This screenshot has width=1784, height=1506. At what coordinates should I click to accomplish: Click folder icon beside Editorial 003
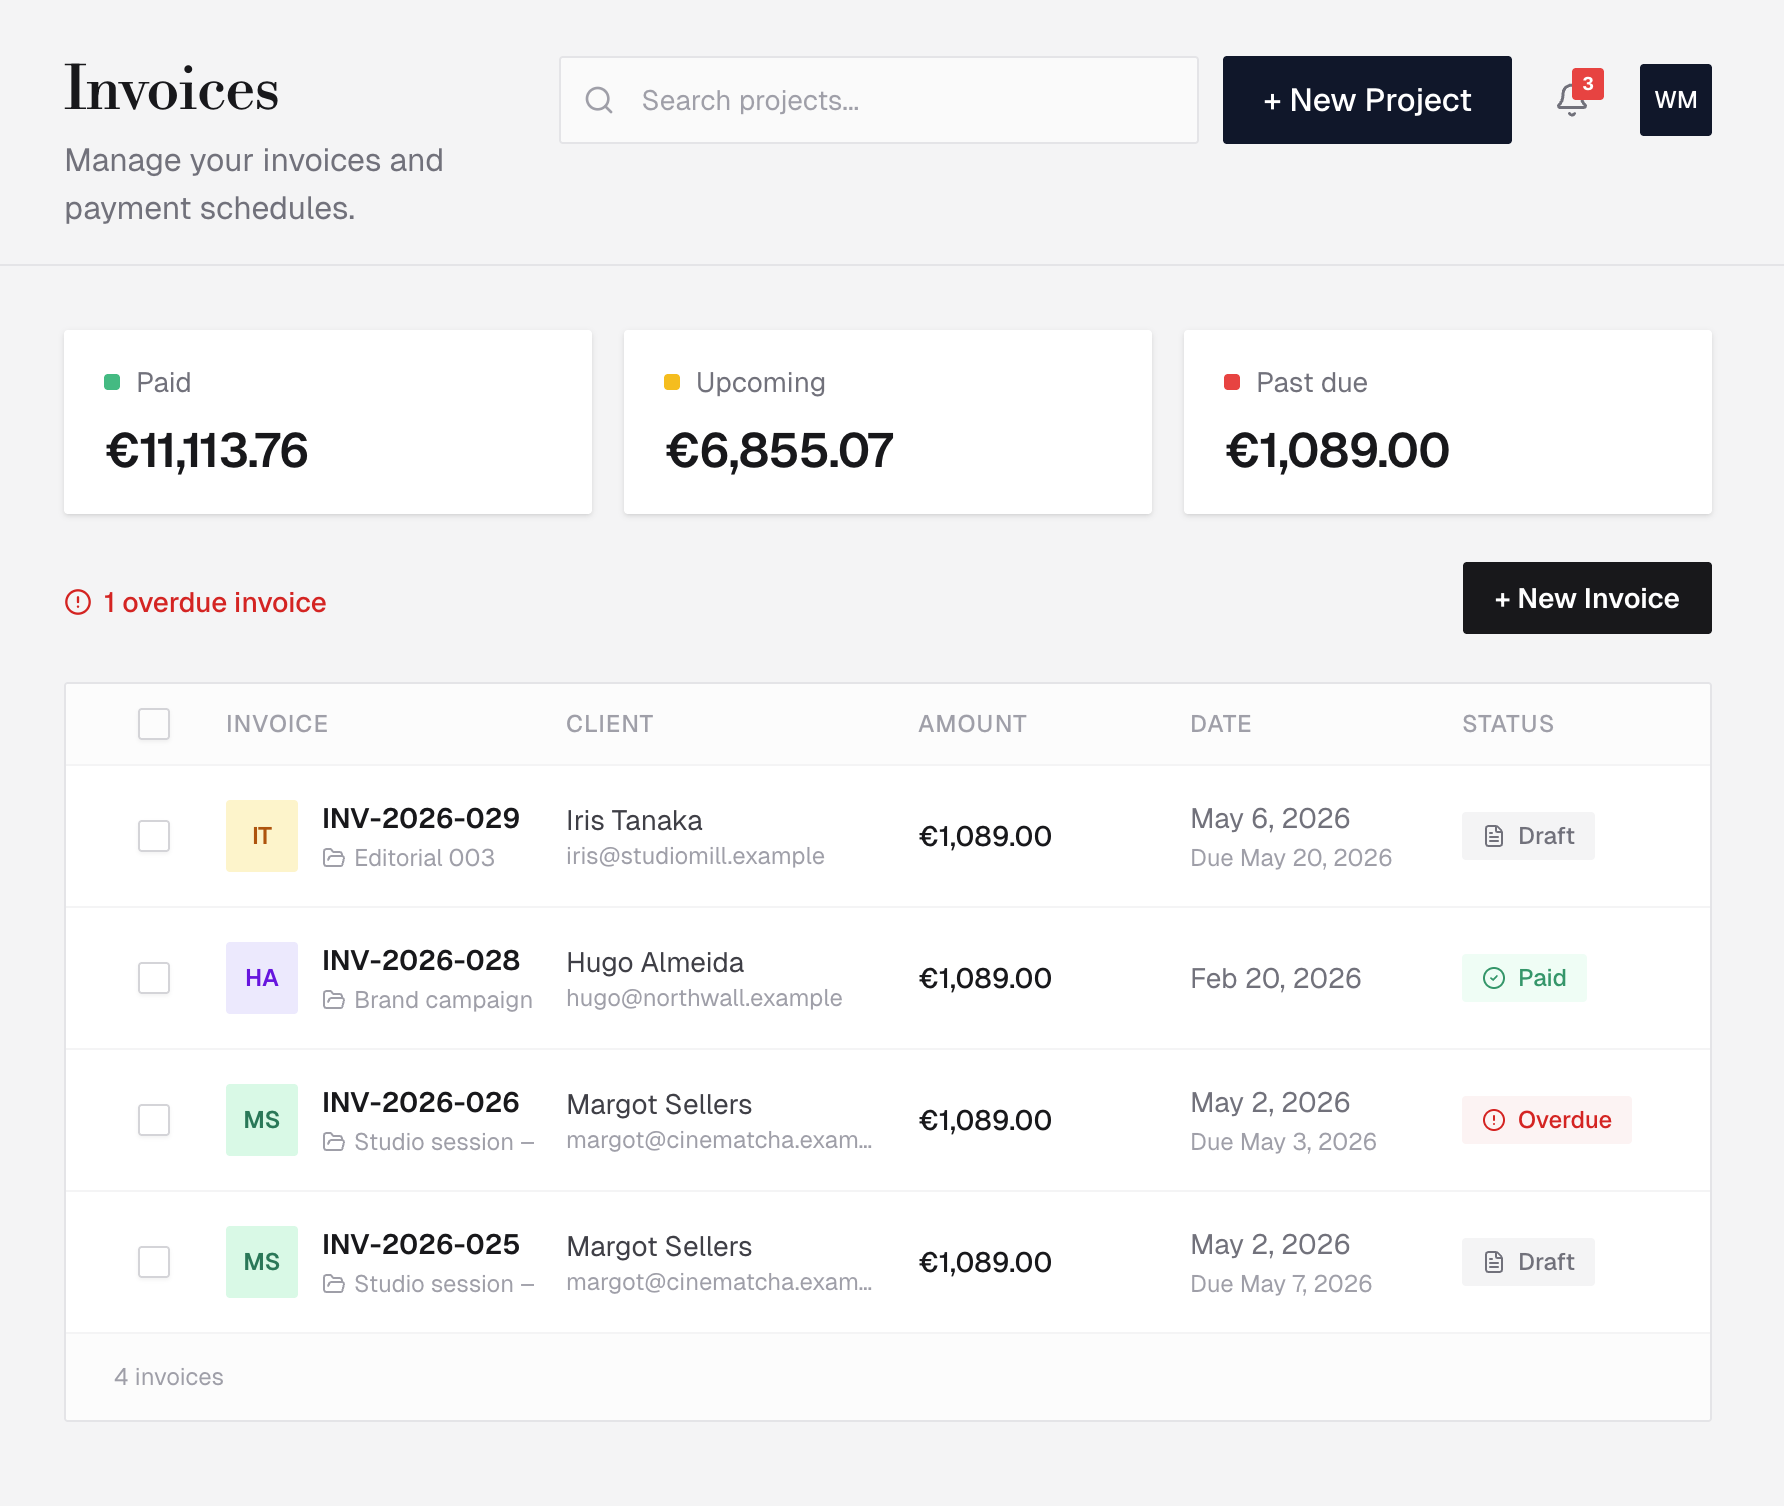click(x=334, y=858)
